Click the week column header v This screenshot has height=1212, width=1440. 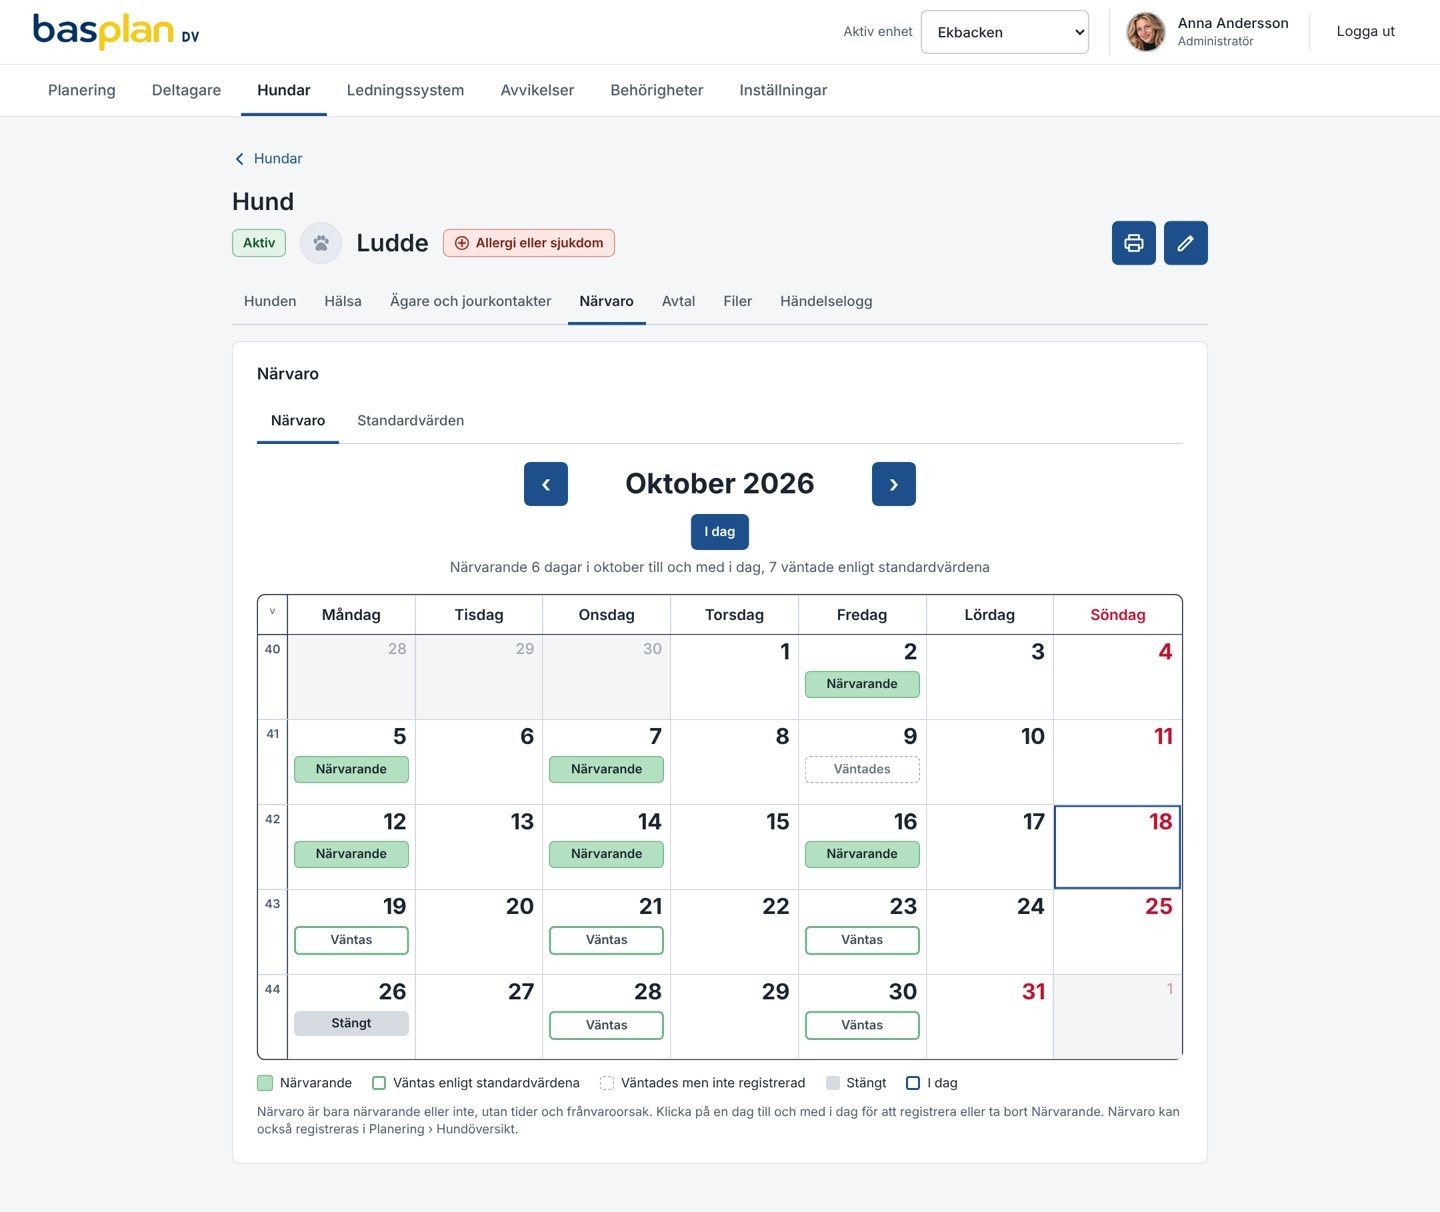(x=272, y=613)
